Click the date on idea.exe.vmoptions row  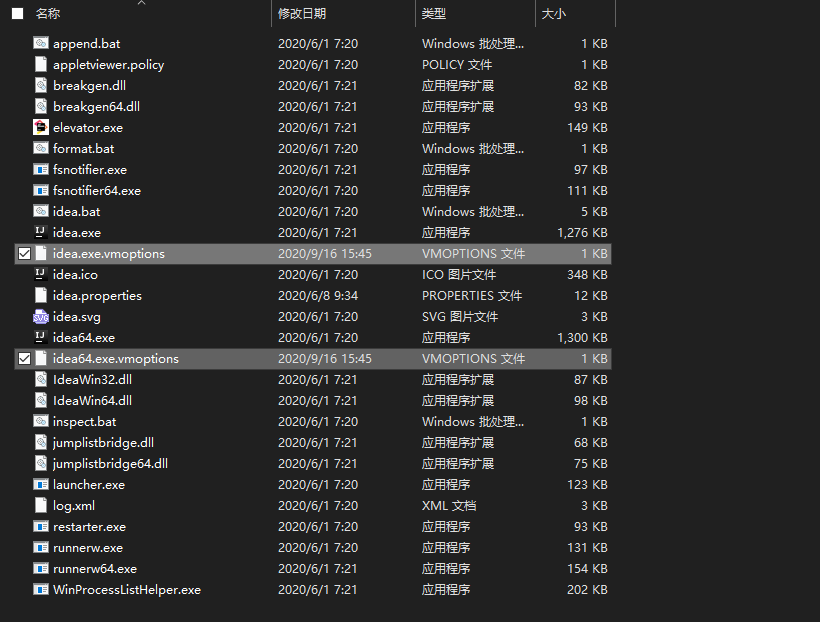pyautogui.click(x=325, y=254)
